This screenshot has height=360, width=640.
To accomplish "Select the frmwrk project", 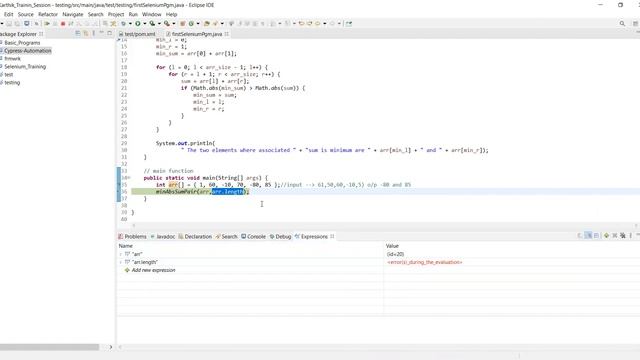I will click(x=12, y=58).
